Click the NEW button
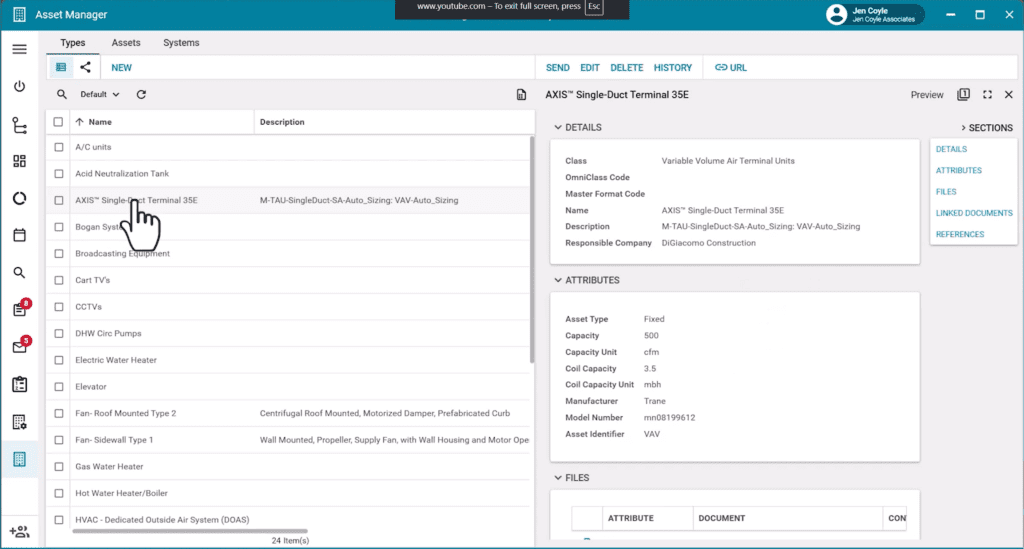 121,67
